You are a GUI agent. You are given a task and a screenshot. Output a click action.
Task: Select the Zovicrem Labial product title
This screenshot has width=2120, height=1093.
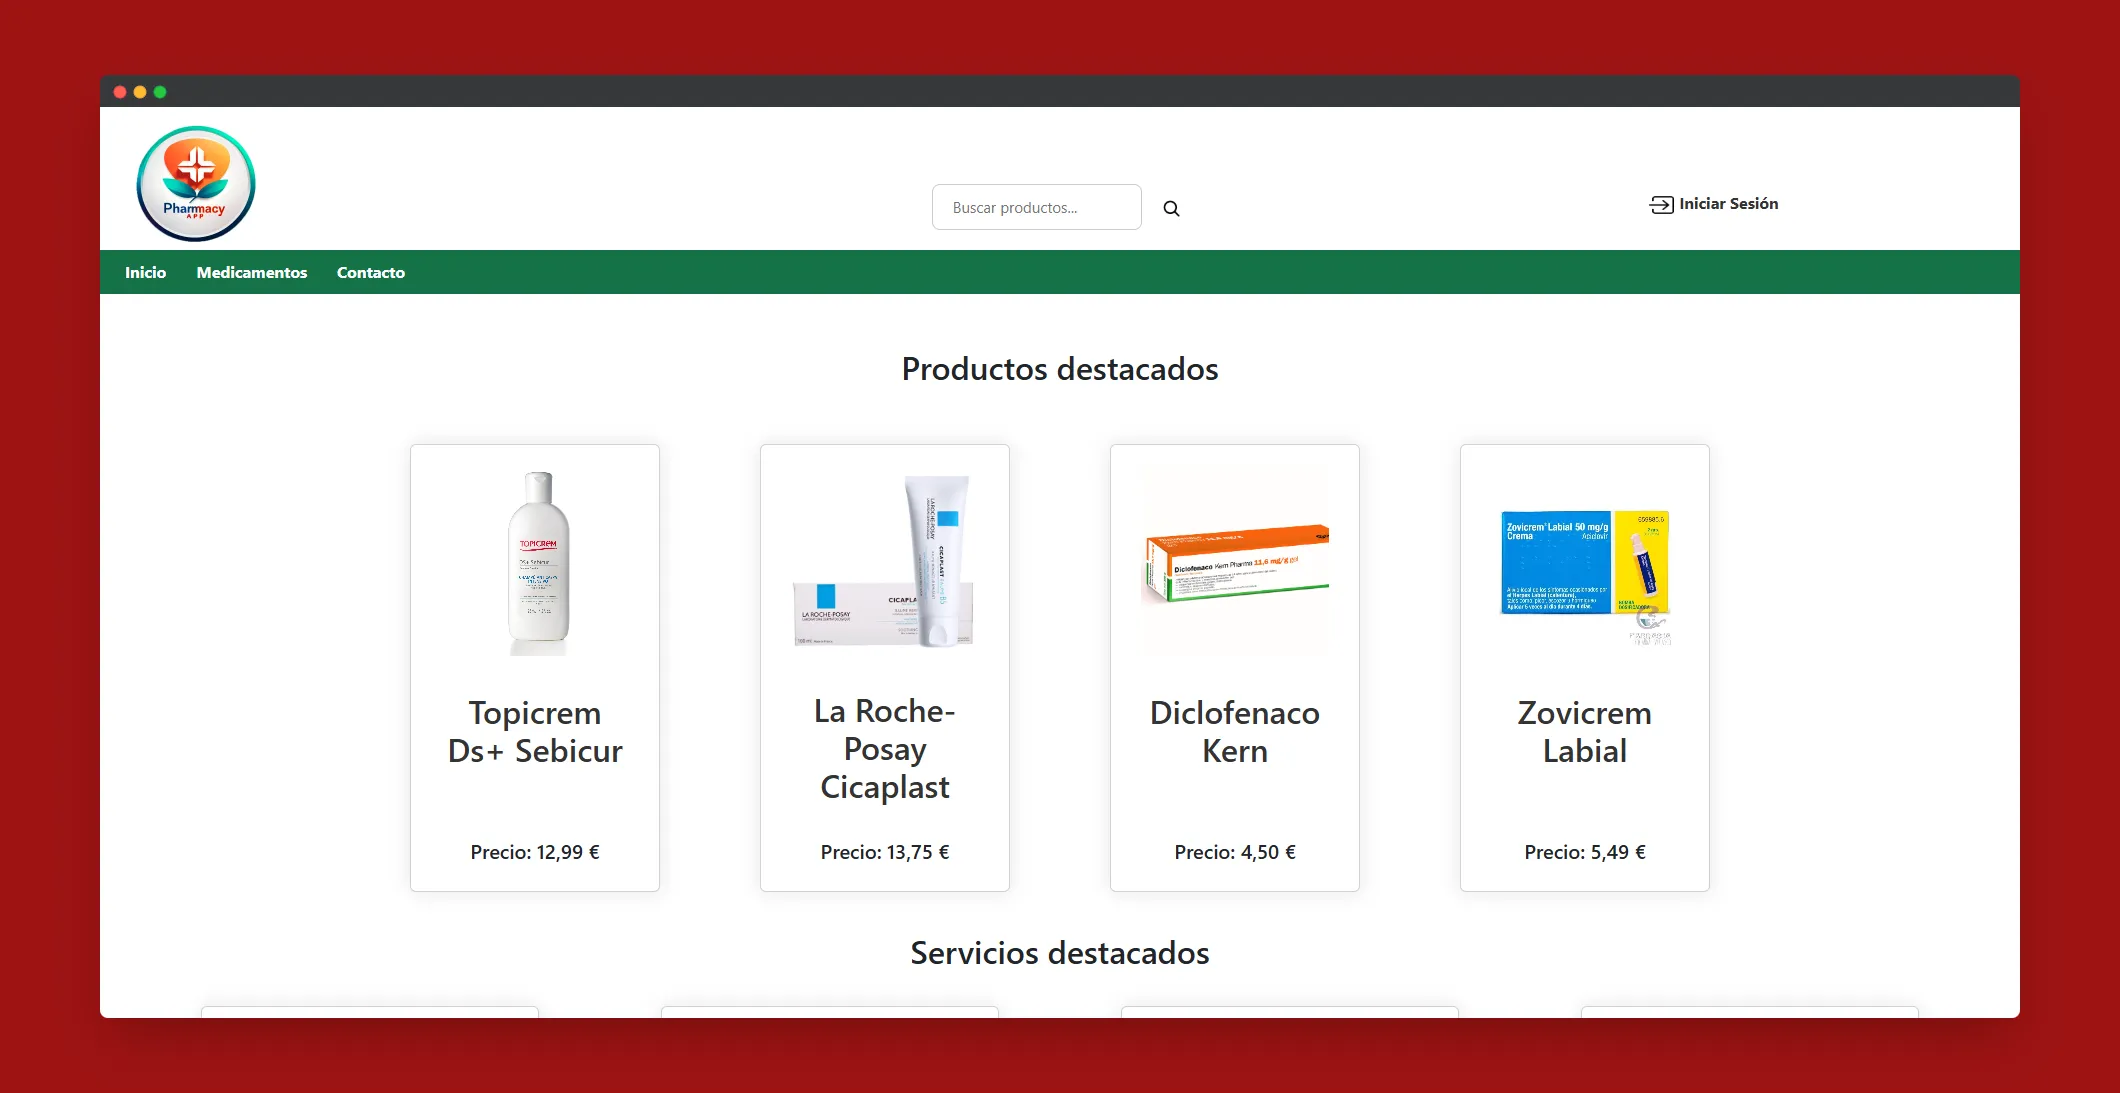pyautogui.click(x=1585, y=732)
